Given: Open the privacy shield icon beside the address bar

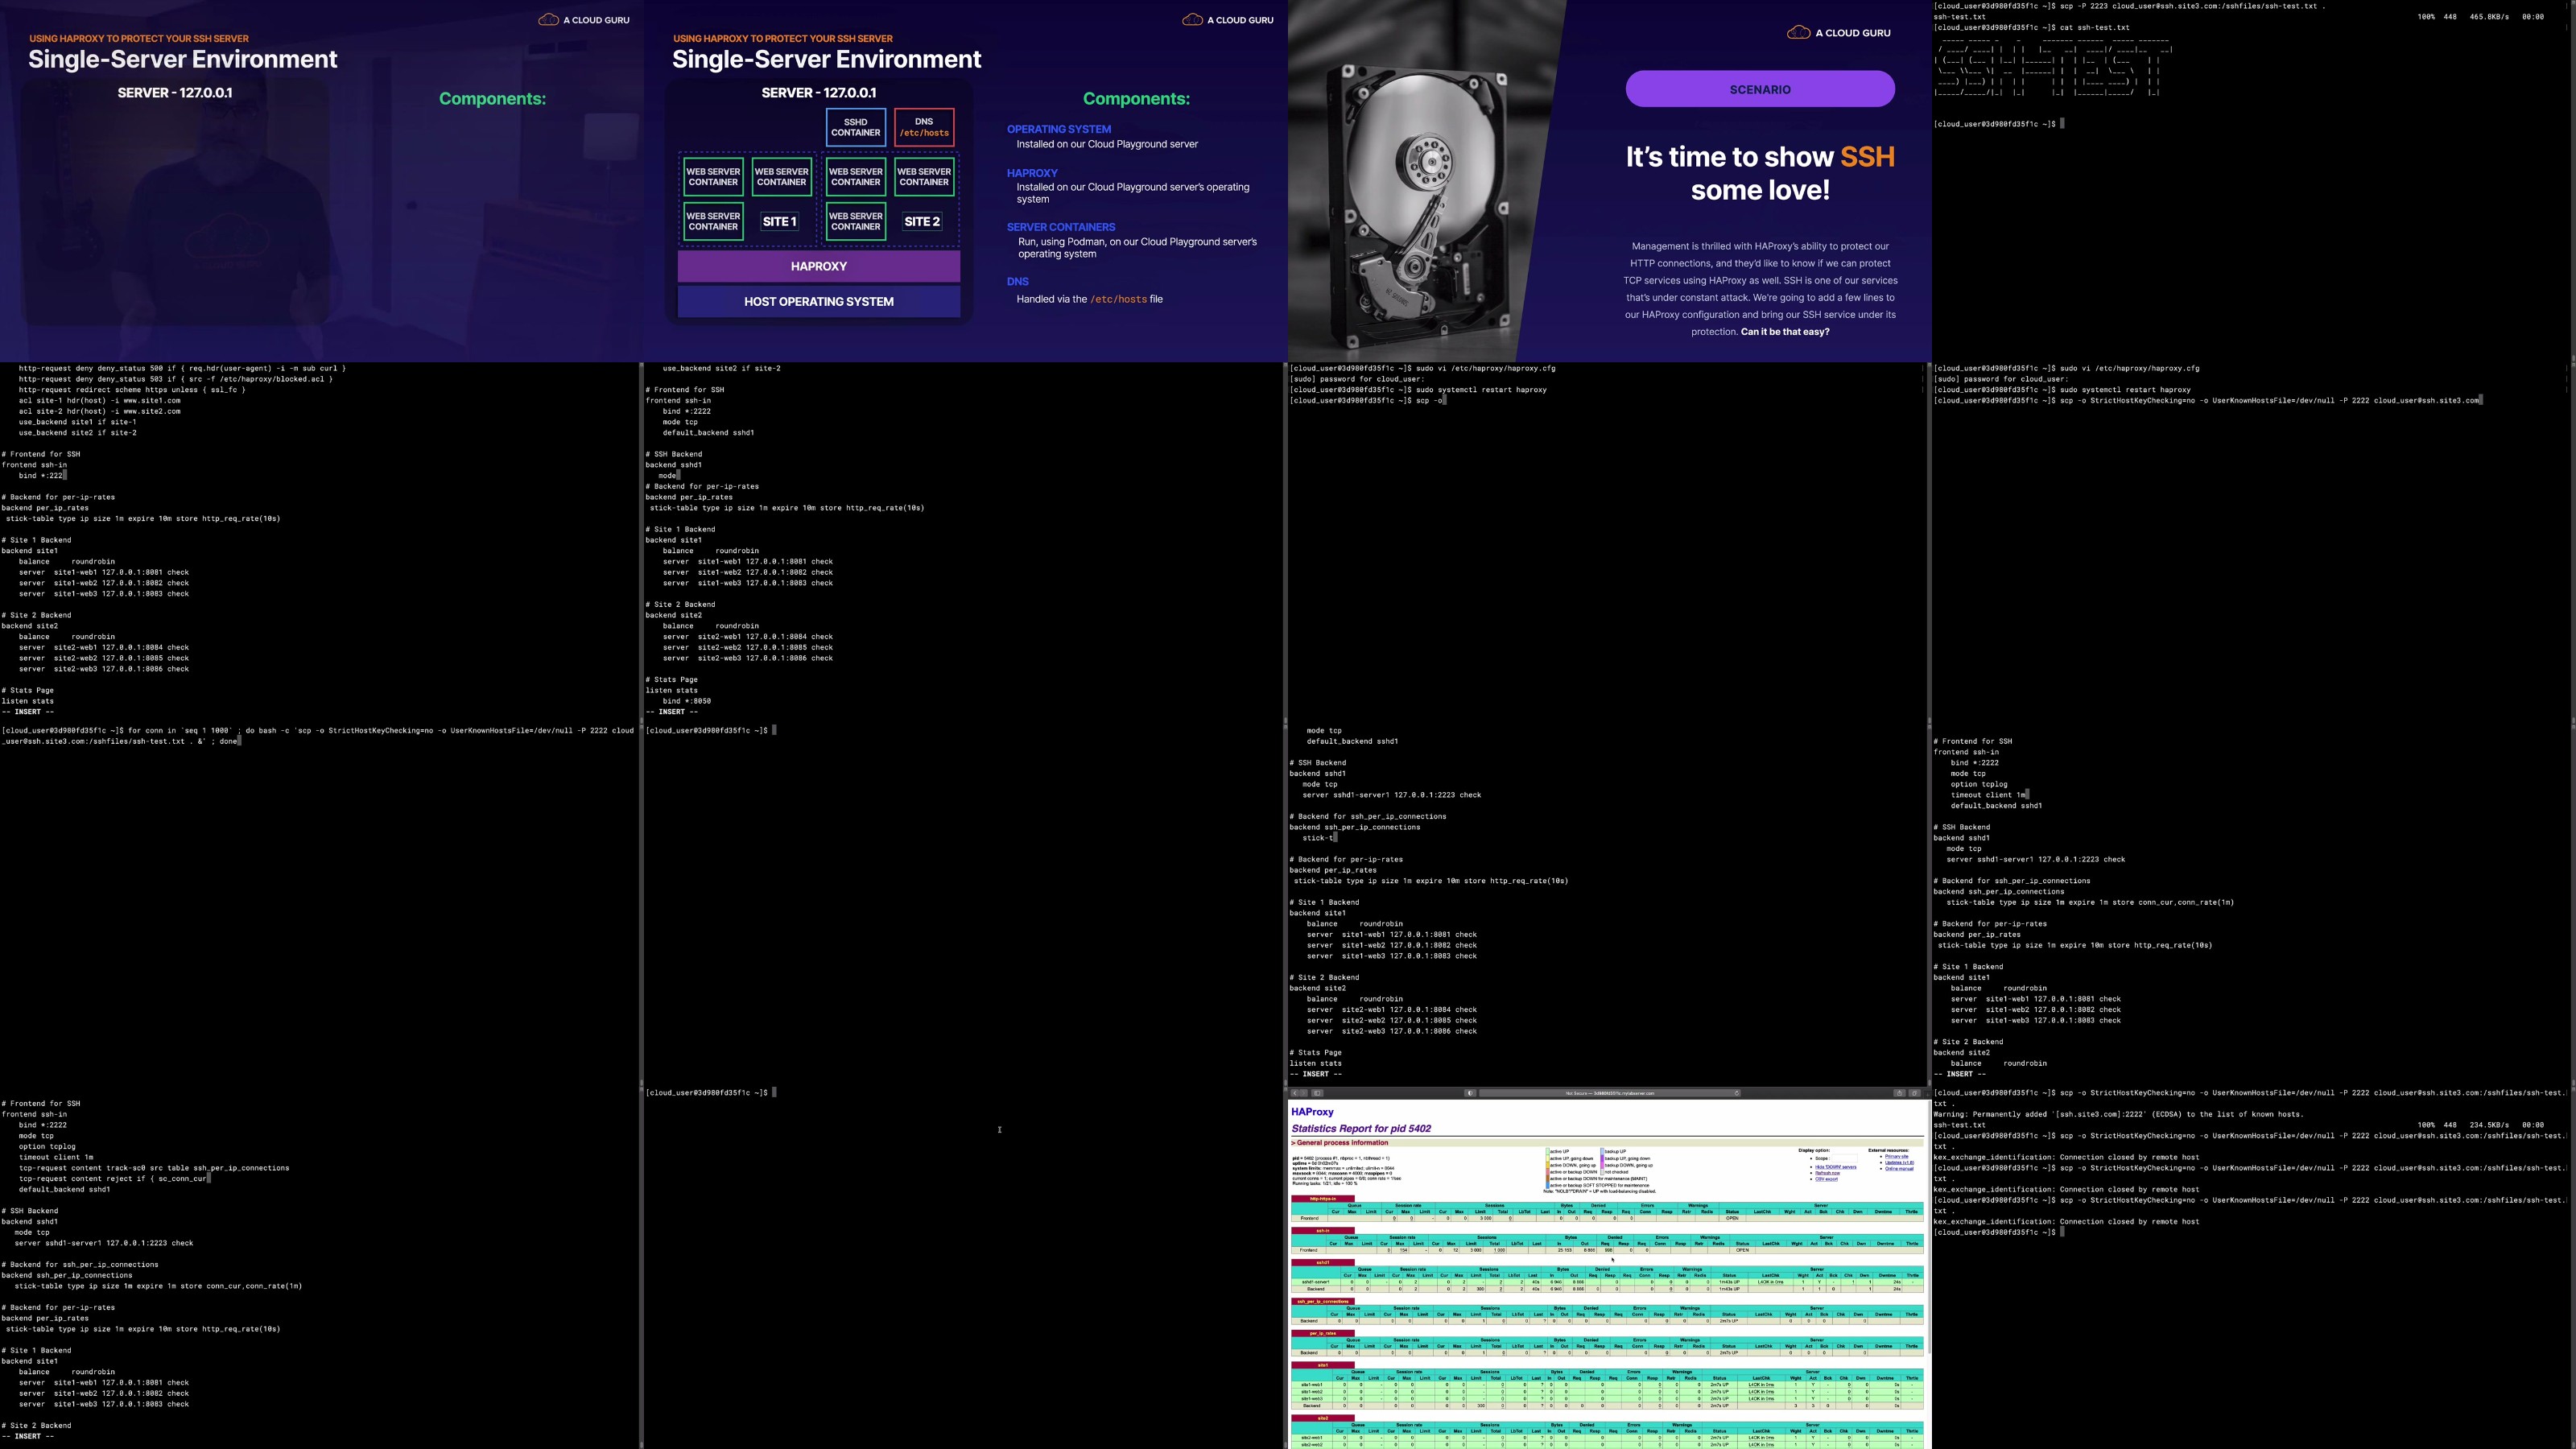Looking at the screenshot, I should 1470,1093.
